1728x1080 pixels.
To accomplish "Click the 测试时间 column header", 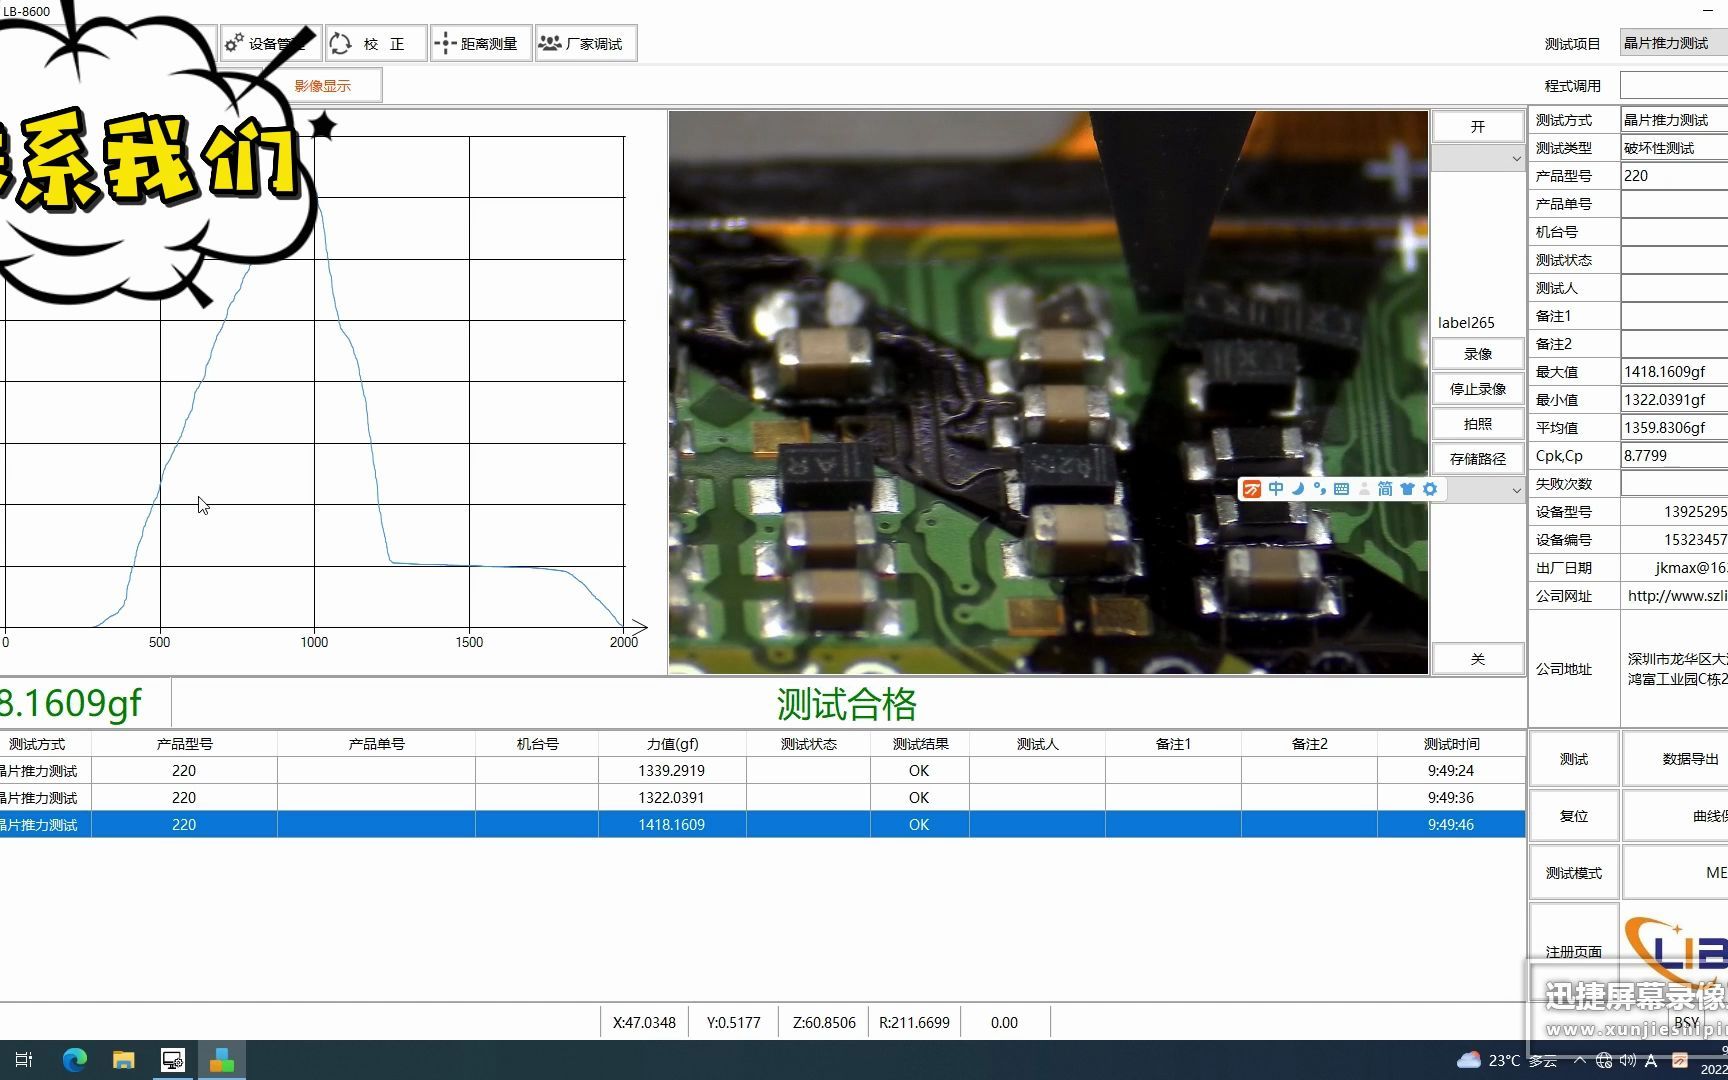I will [1451, 744].
